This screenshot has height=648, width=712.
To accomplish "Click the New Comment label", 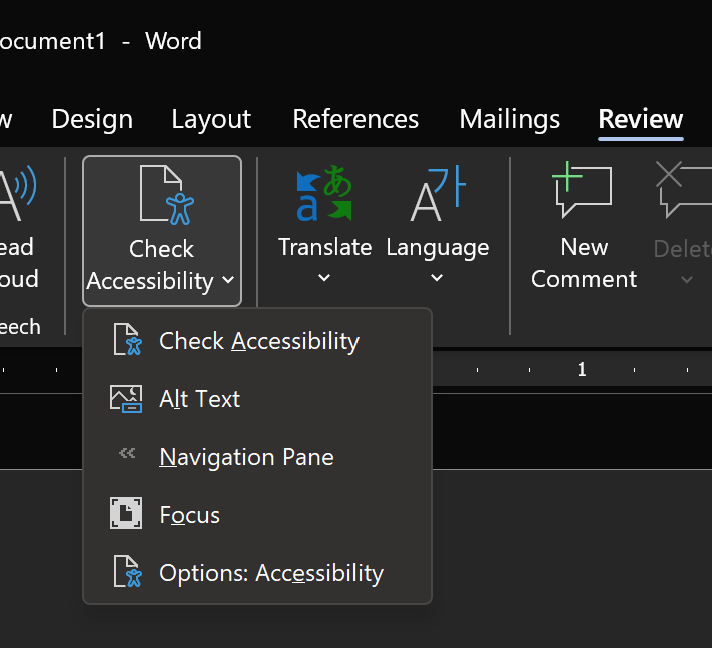I will click(584, 263).
